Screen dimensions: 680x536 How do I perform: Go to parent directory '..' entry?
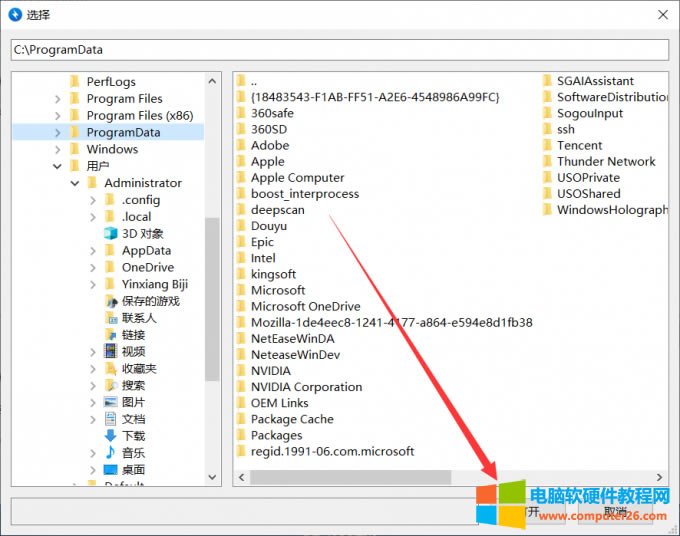click(254, 81)
